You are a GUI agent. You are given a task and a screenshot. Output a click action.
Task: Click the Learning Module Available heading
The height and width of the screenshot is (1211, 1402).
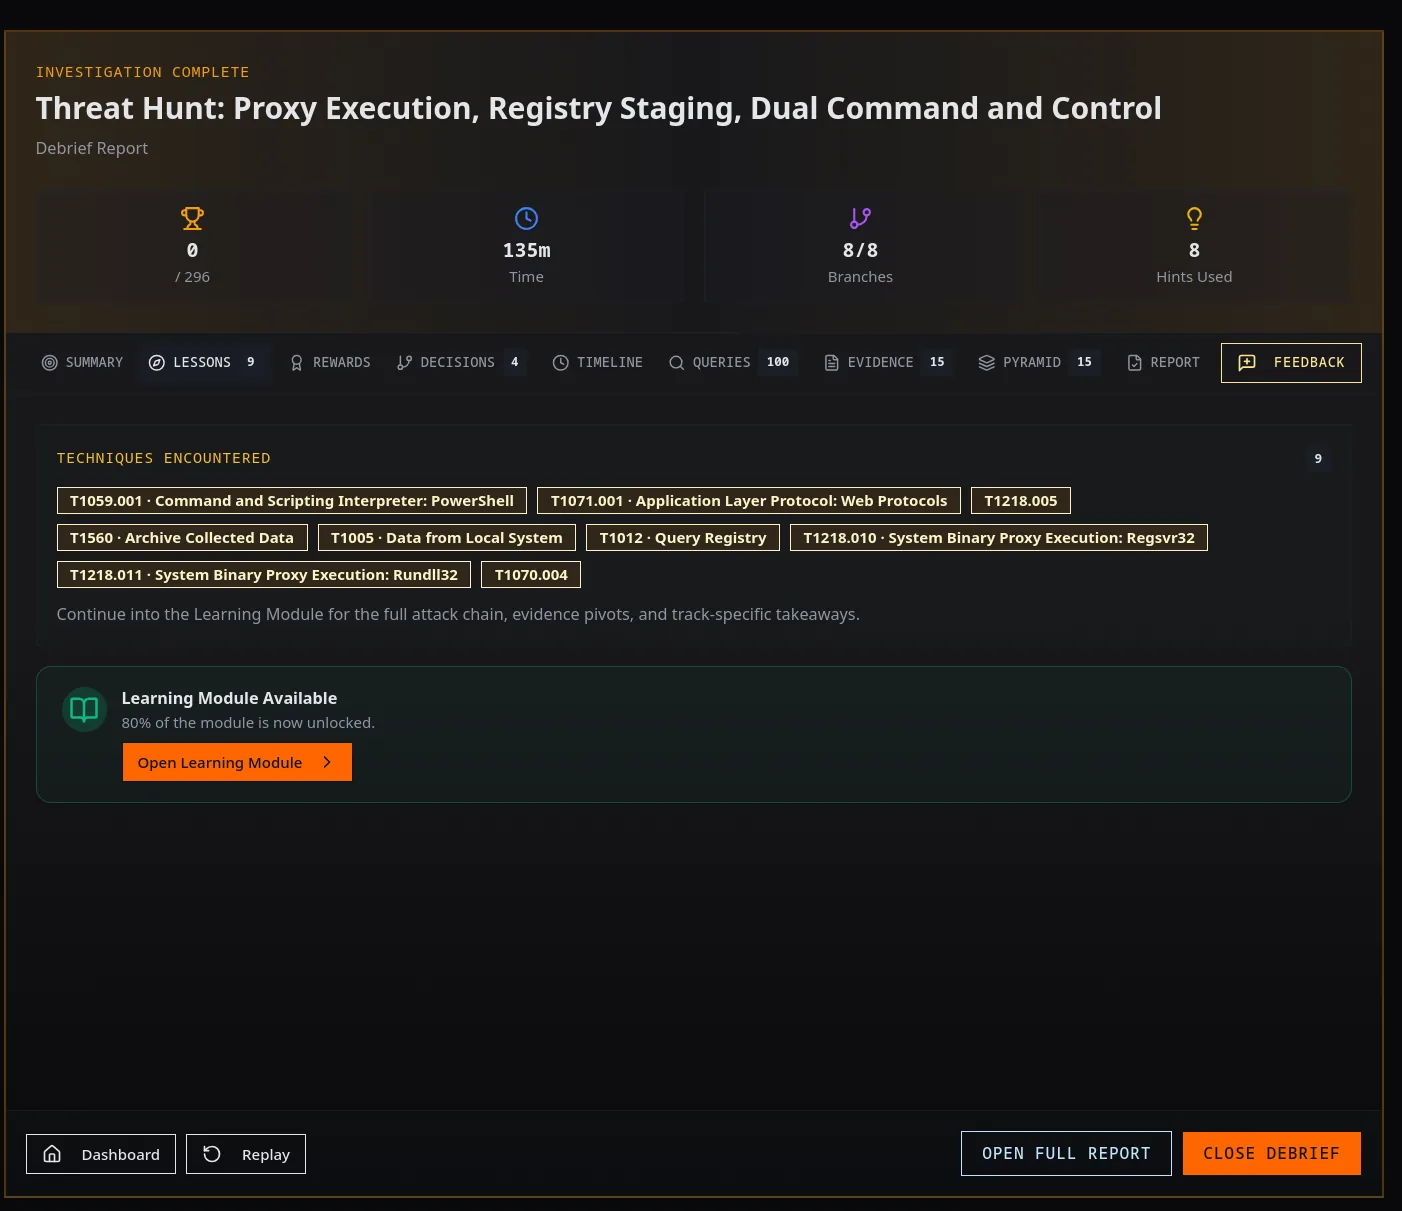229,698
